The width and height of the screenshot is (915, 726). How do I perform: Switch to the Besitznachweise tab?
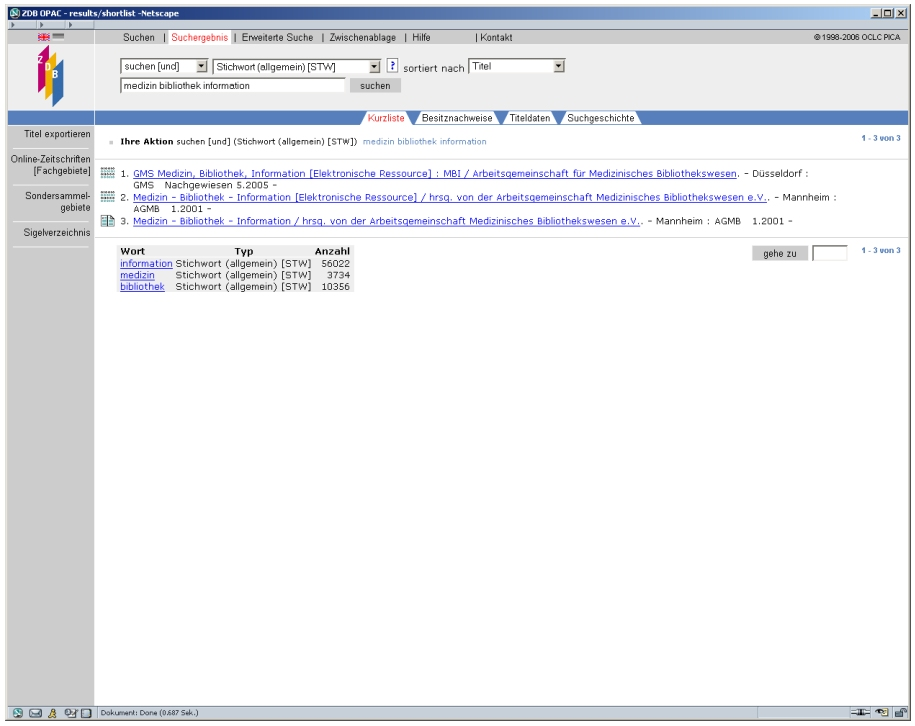tap(457, 117)
